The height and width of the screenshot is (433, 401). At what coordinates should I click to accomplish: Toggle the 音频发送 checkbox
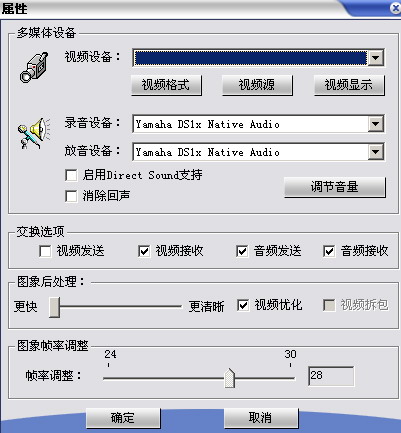(242, 251)
